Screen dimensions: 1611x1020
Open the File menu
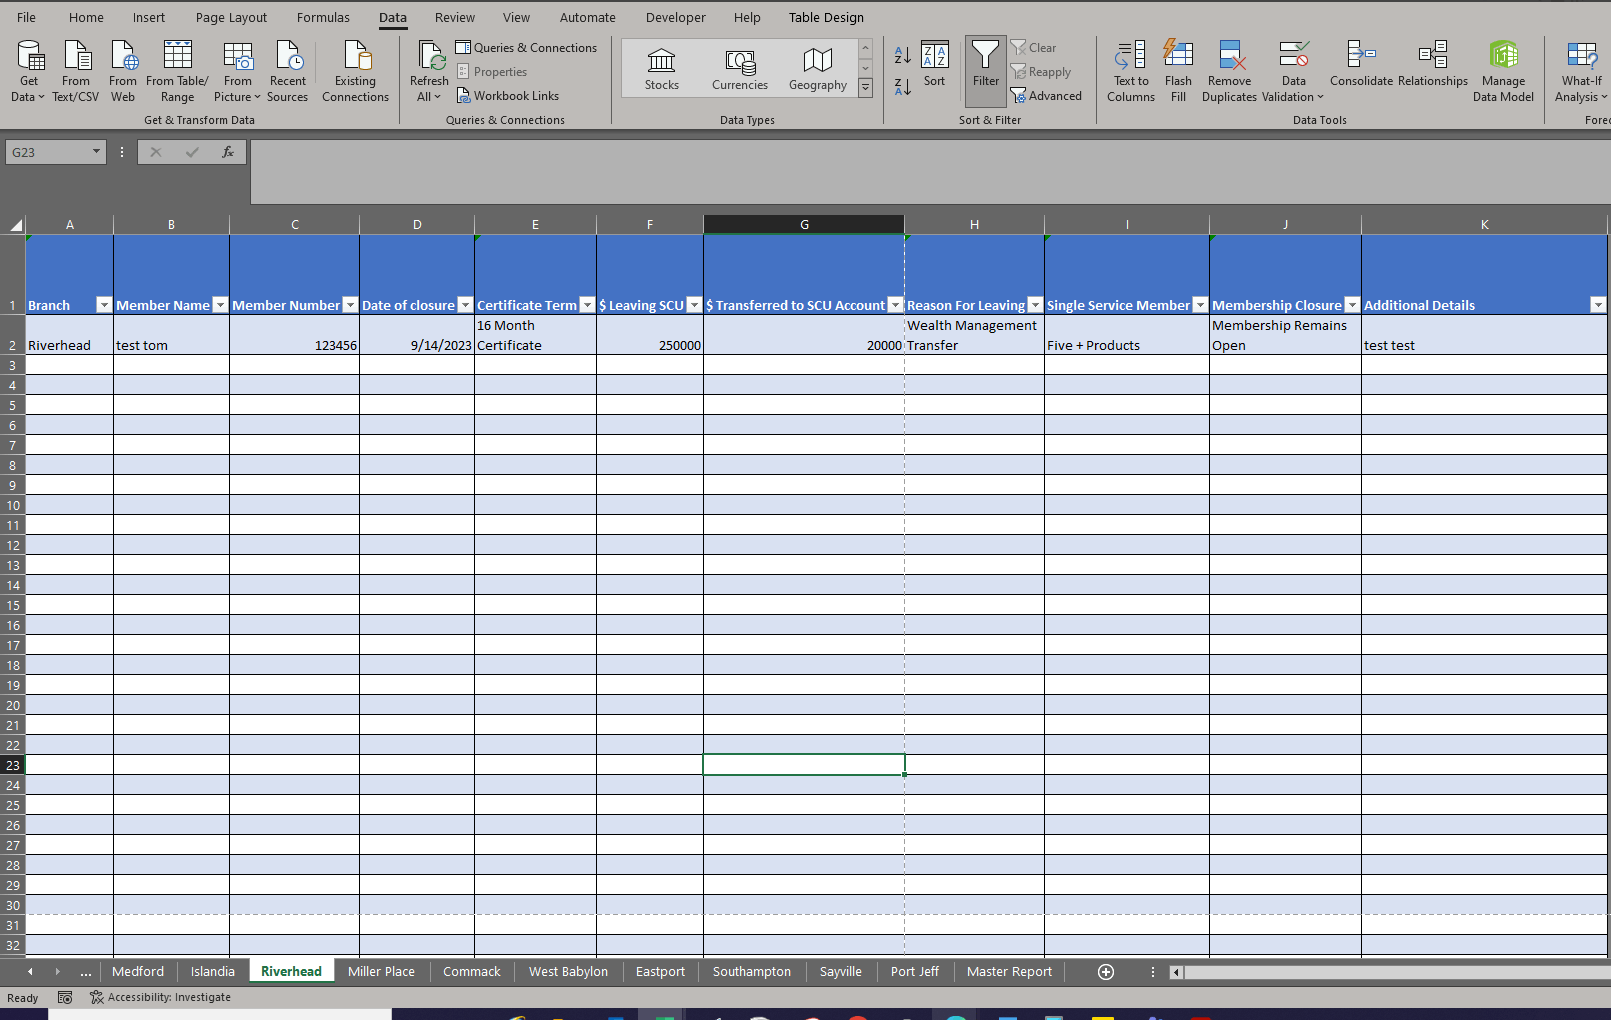(x=26, y=17)
